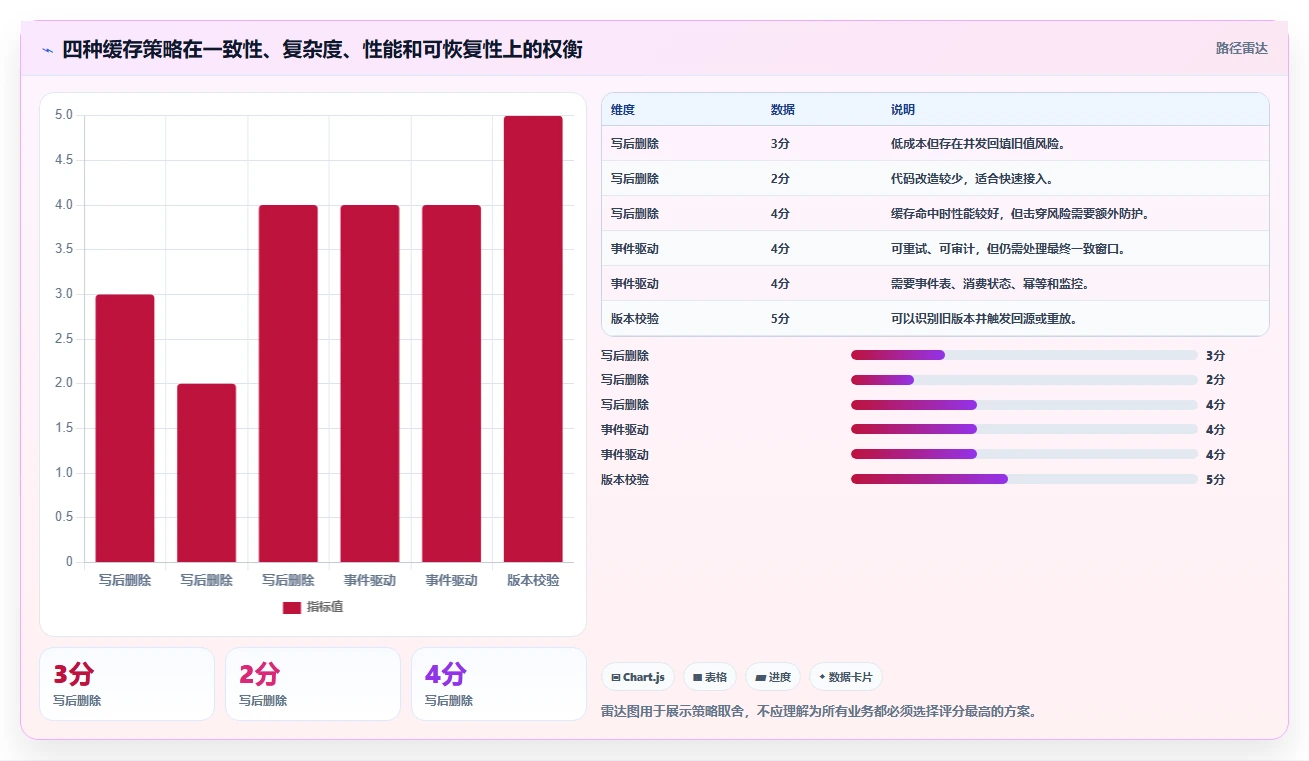This screenshot has height=761, width=1309.
Task: Click the 版本校验 progress bar showing 5分
Action: (1024, 479)
